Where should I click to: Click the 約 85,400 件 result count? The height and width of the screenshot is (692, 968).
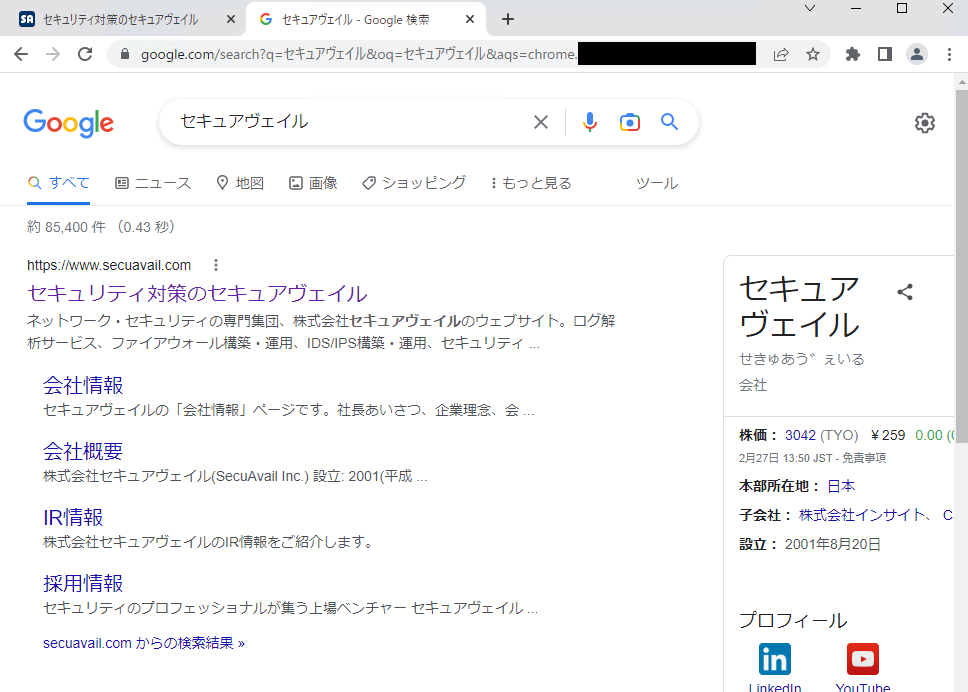point(66,227)
